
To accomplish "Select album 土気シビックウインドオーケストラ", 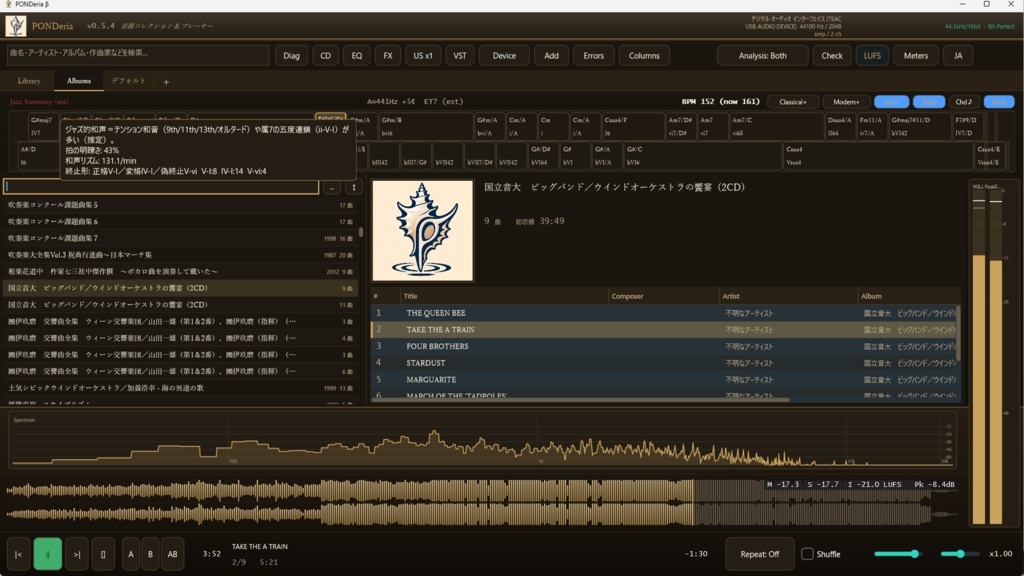I will [x=180, y=387].
